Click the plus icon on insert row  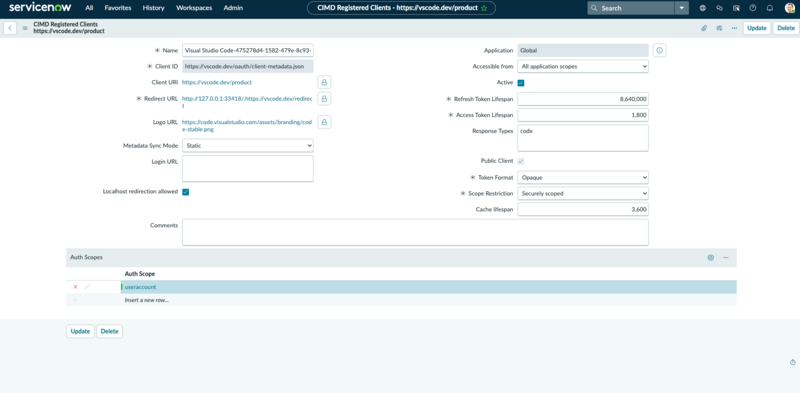(x=76, y=300)
